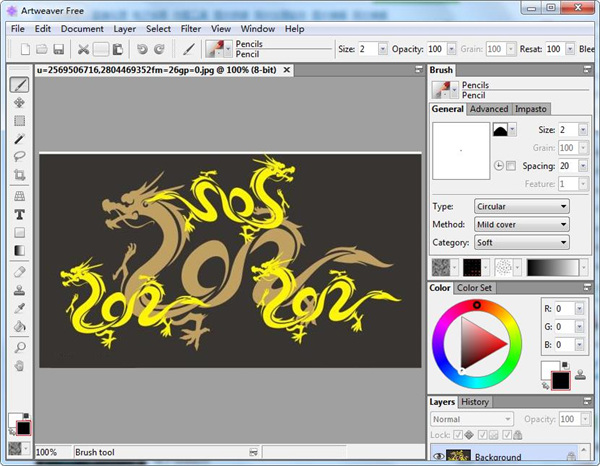Open the Filter menu
Viewport: 600px width, 466px height.
coord(190,29)
